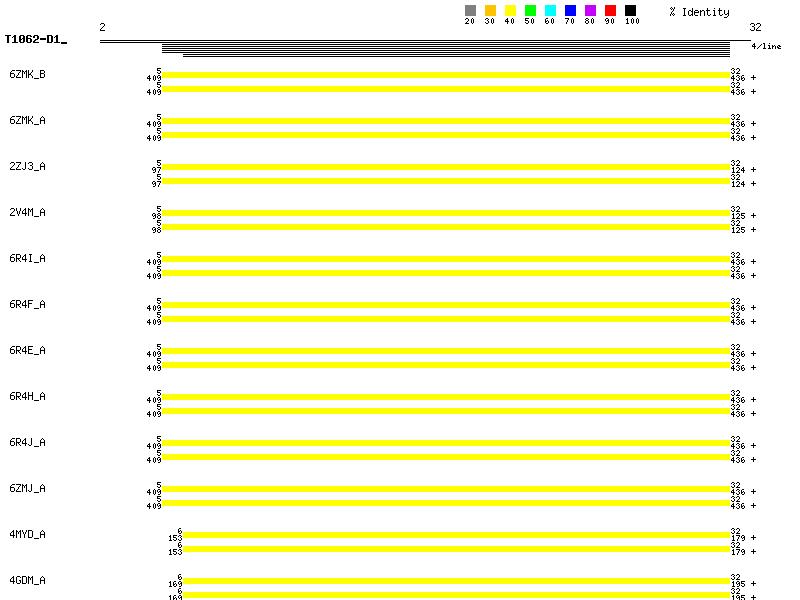
Task: Click the yellow 40% identity legend swatch
Action: click(510, 11)
